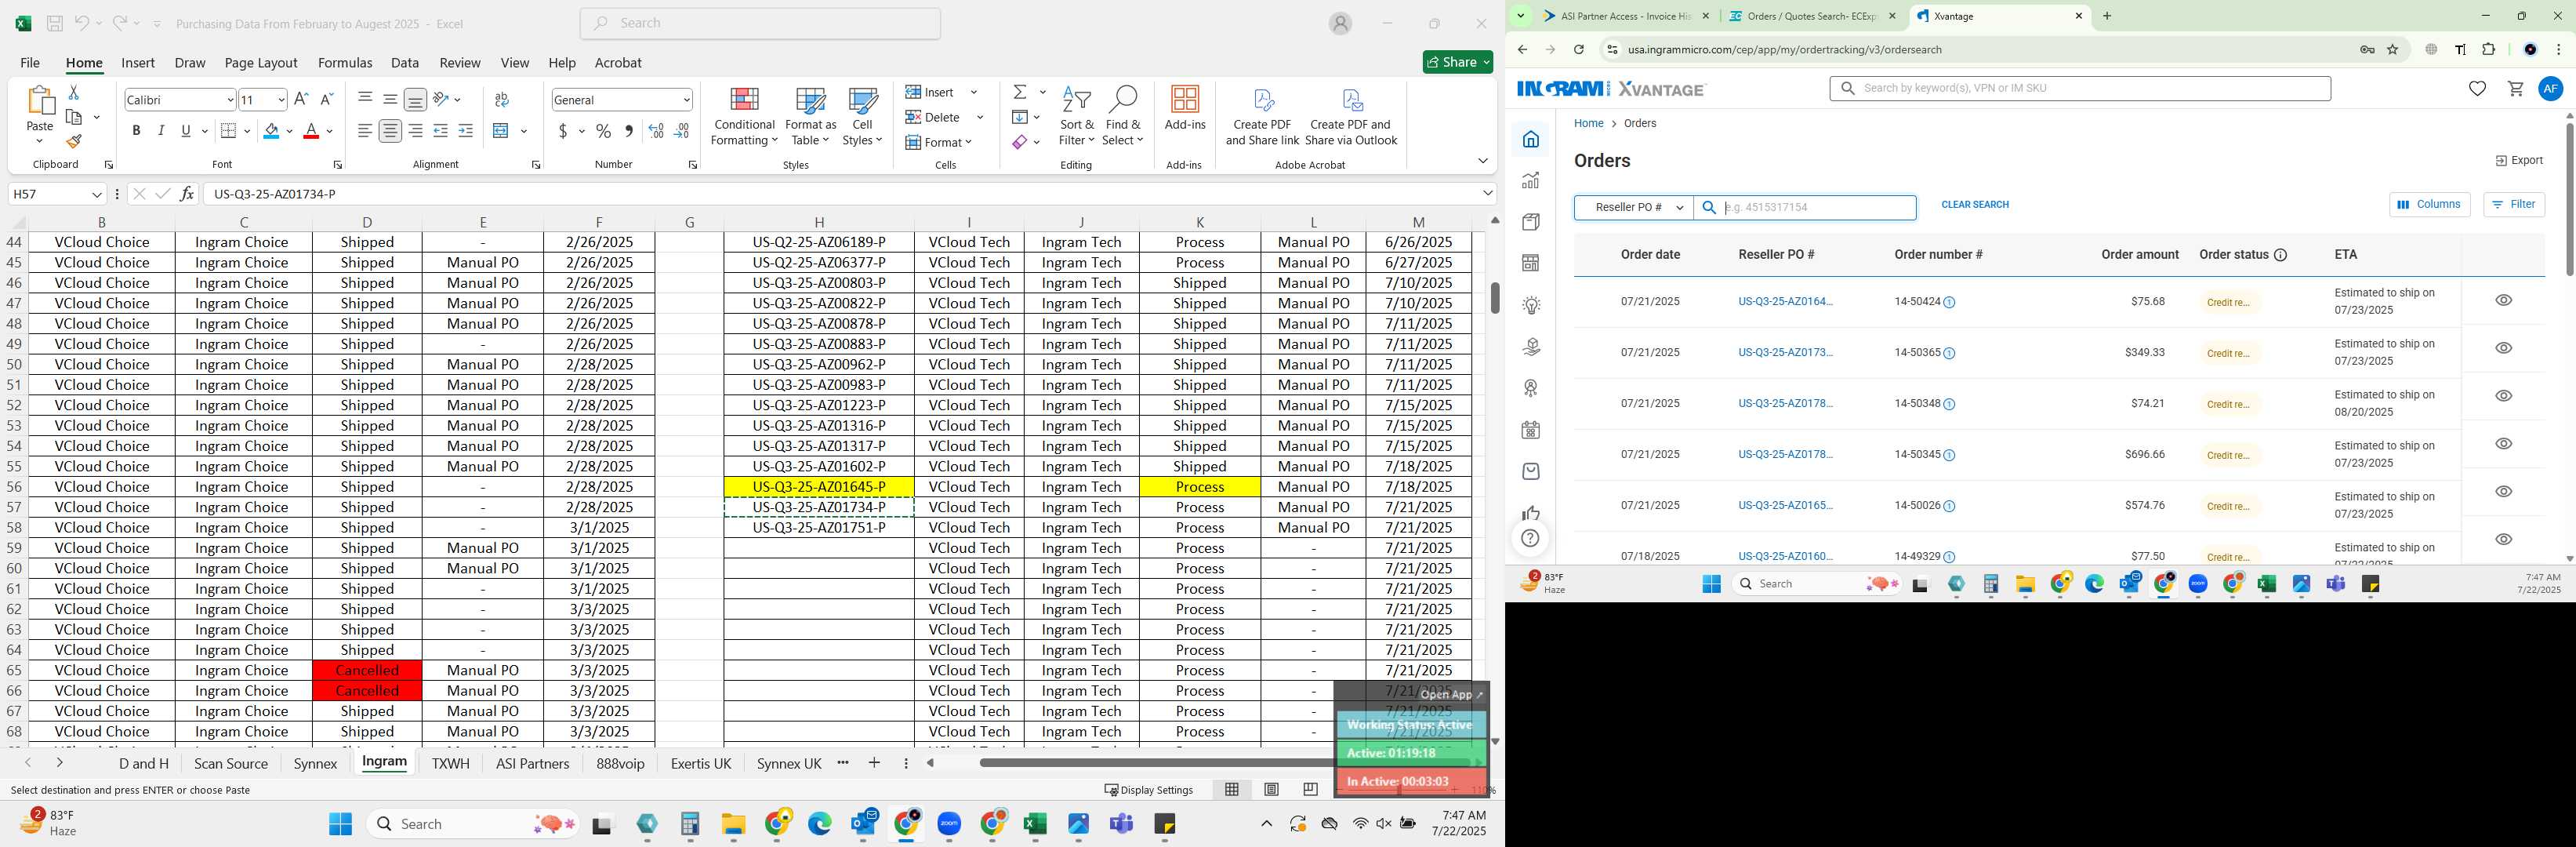Open the font name Calibri dropdown
Image resolution: width=2576 pixels, height=847 pixels.
coord(230,100)
